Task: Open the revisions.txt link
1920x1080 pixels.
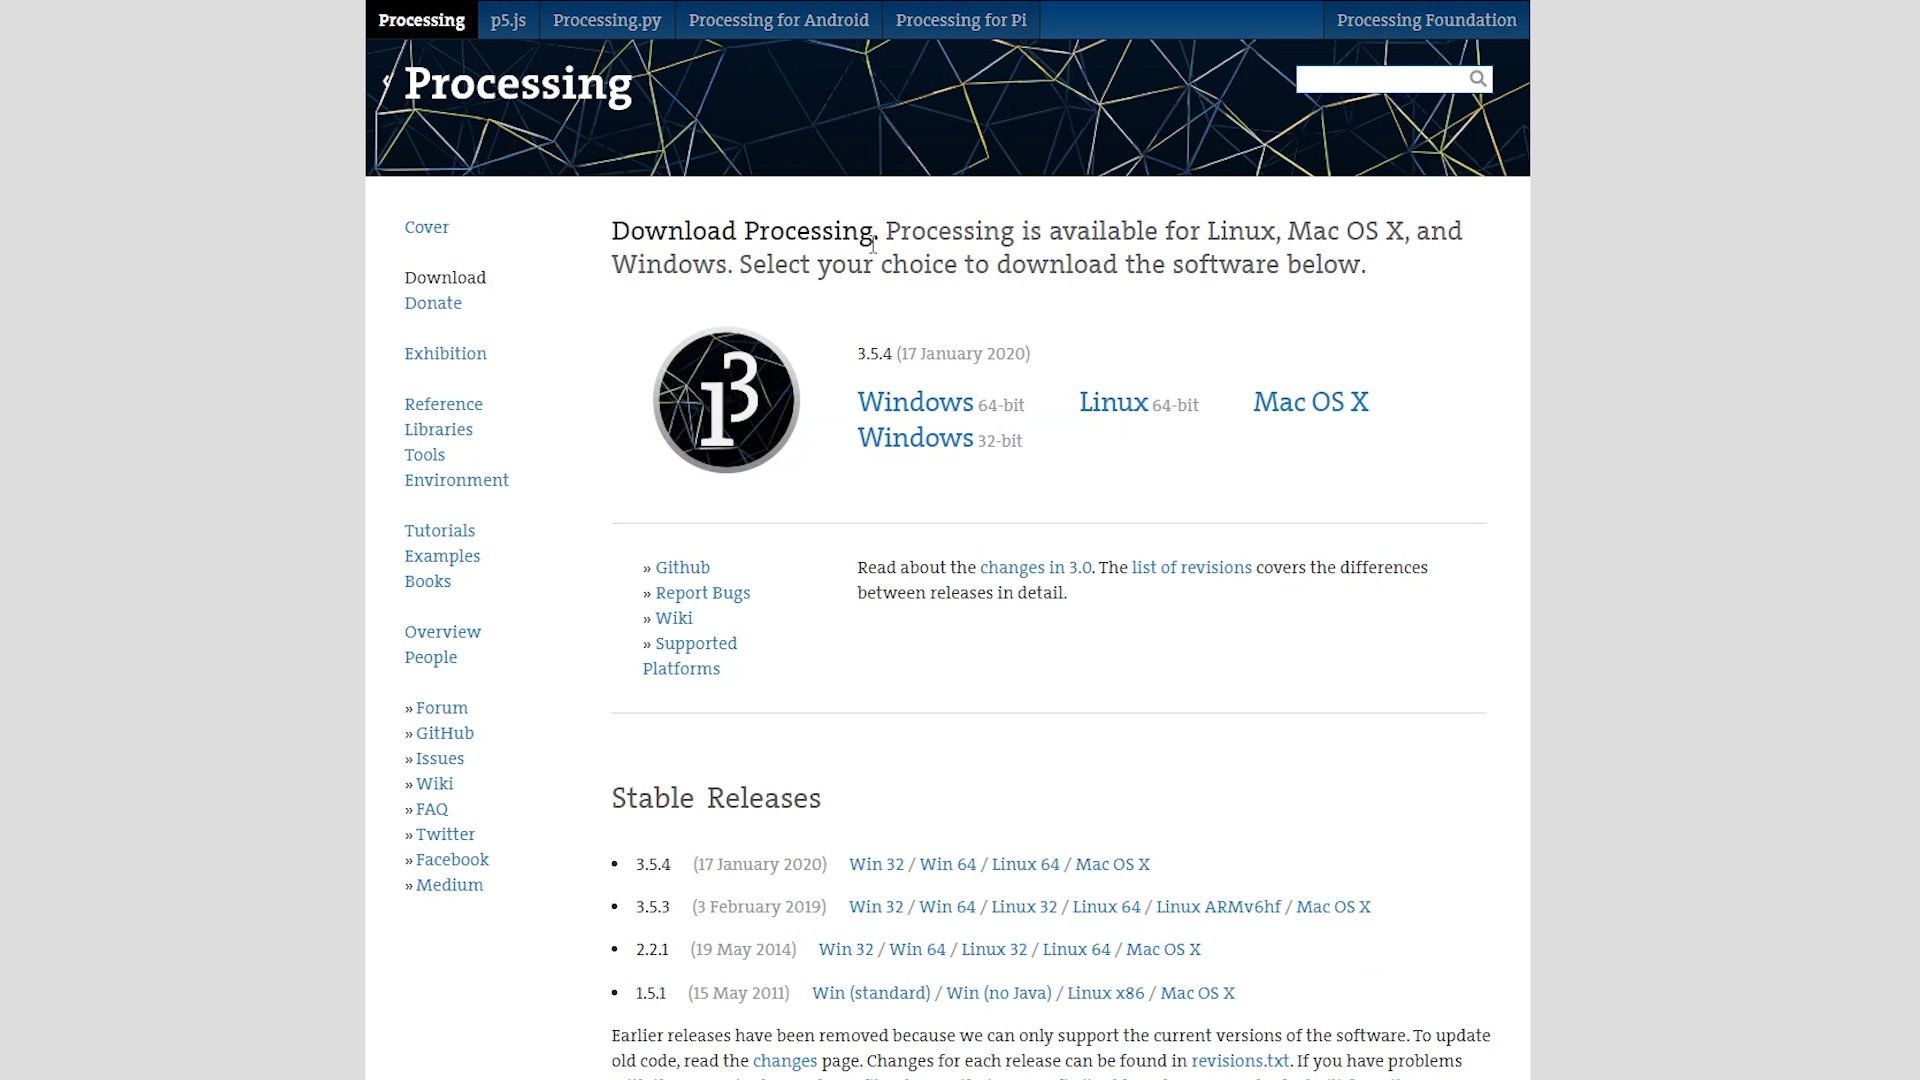Action: pos(1240,1061)
